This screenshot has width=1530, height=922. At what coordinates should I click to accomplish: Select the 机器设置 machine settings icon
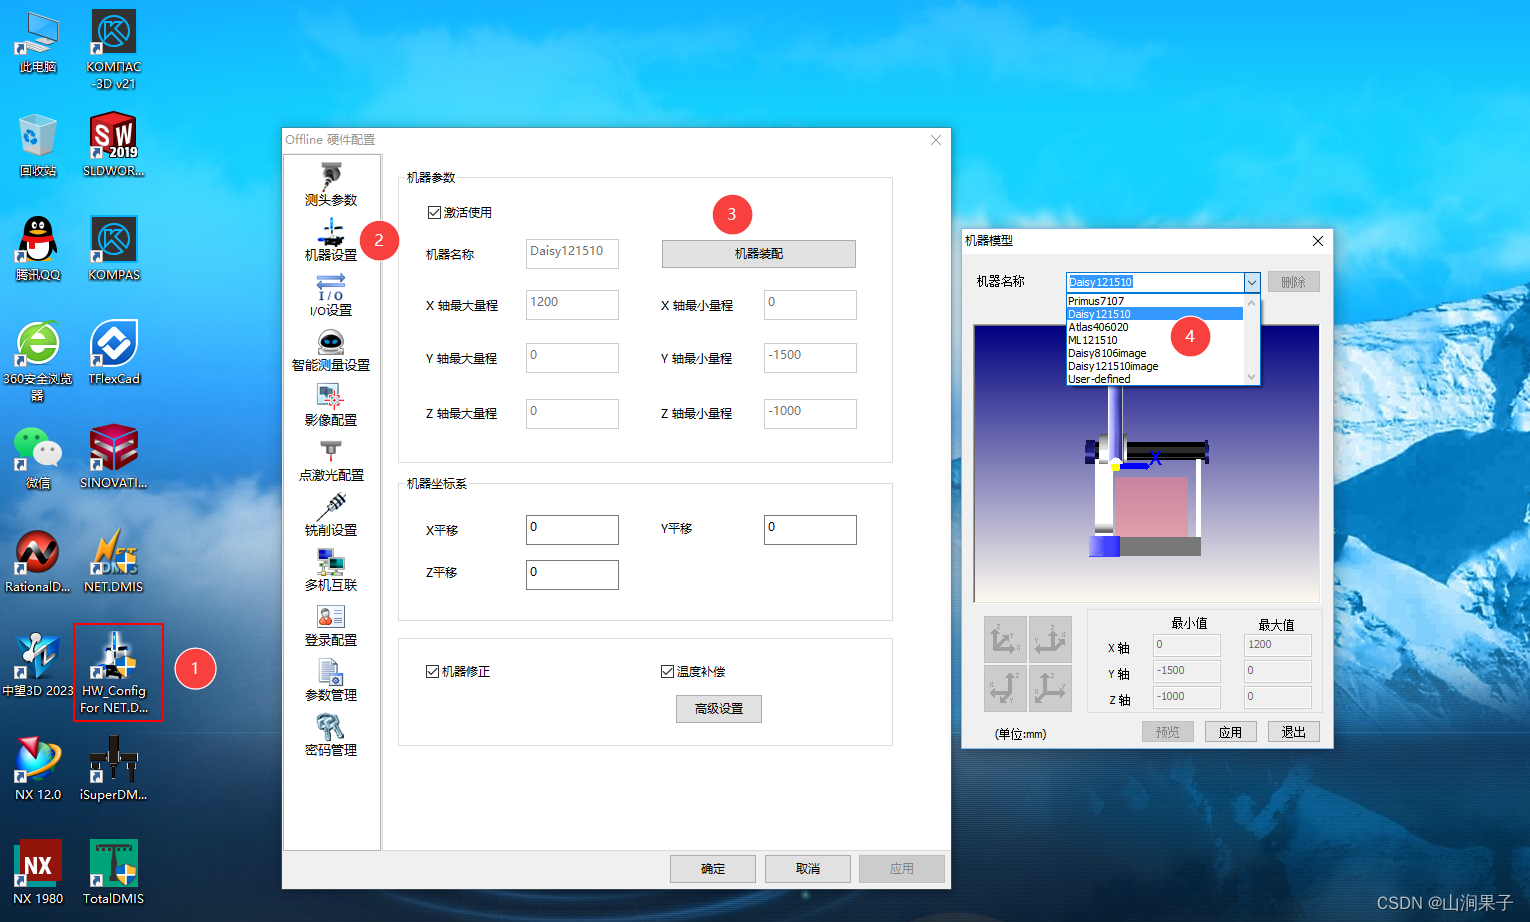pos(330,240)
